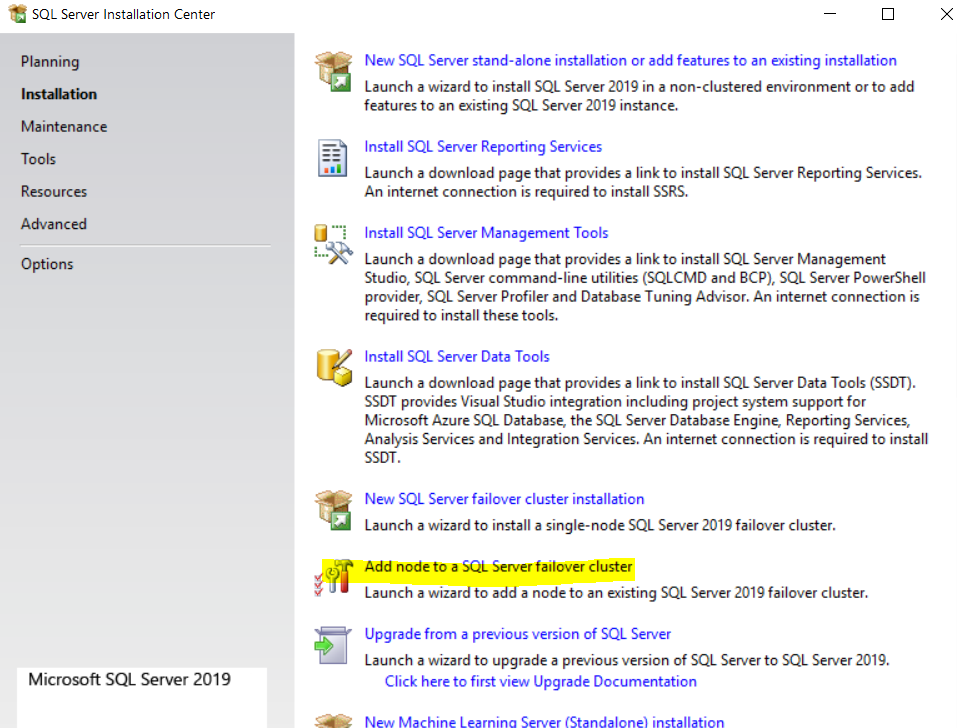This screenshot has width=957, height=728.
Task: Click the stand-alone installation box icon
Action: point(333,71)
